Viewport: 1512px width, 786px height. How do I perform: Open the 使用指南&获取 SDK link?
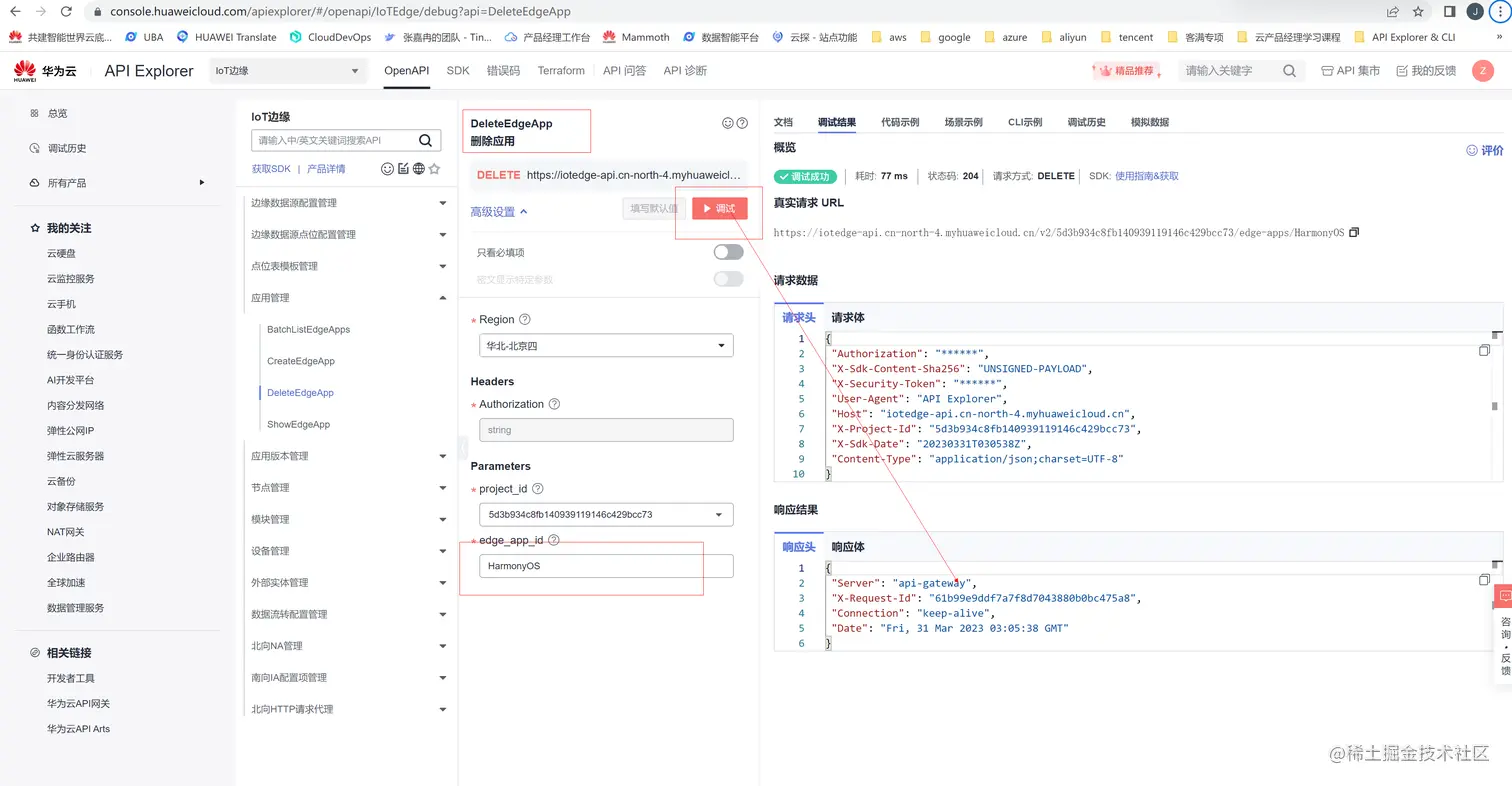(1147, 176)
